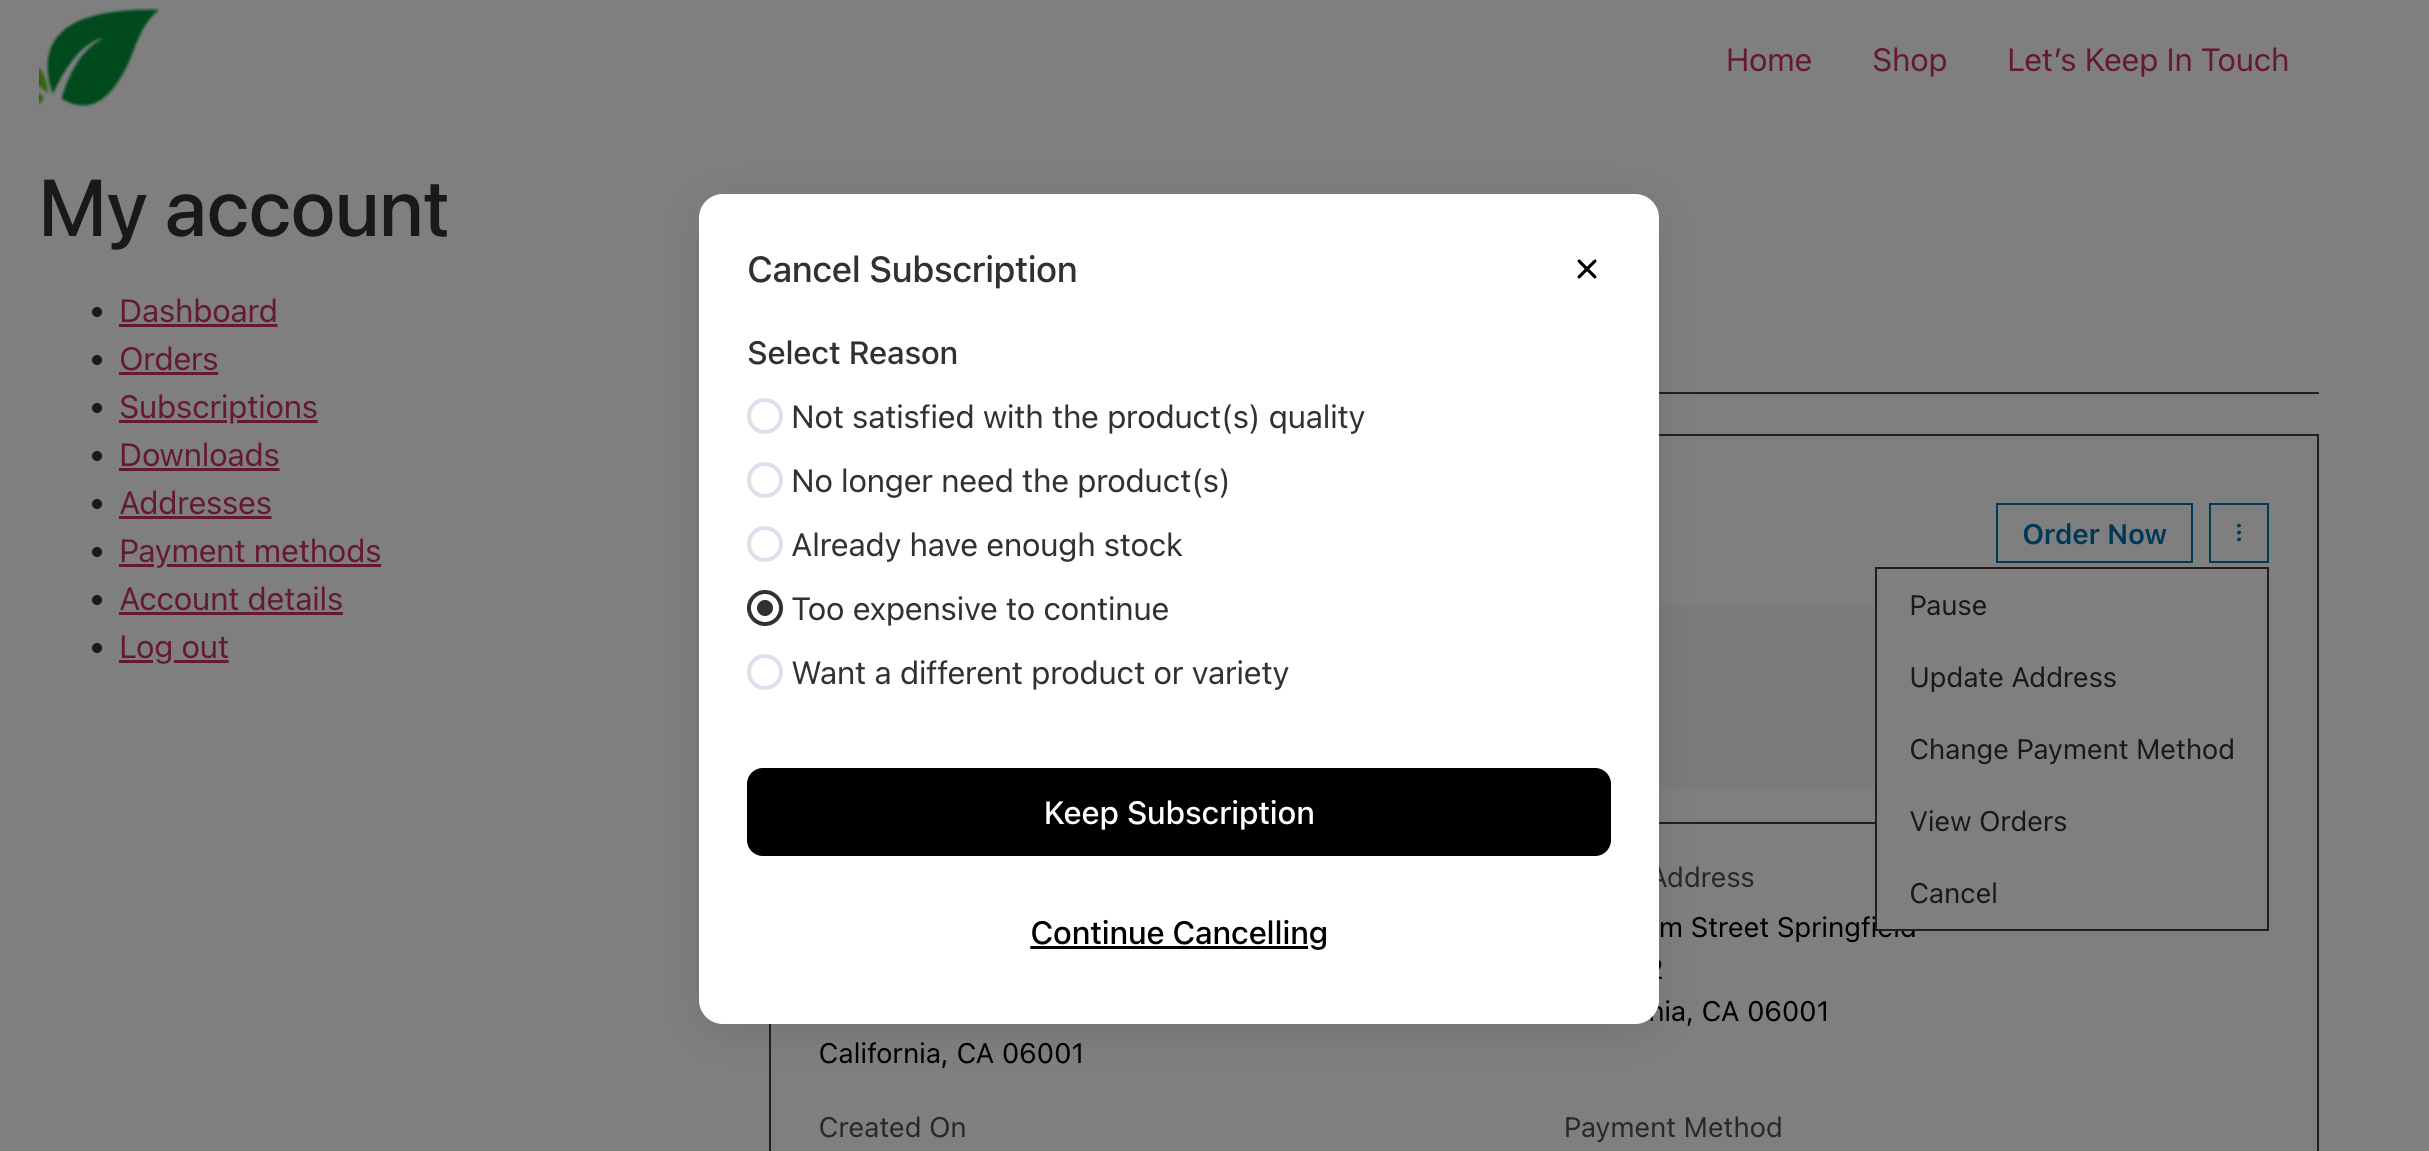Choose Pause from subscription actions menu
Viewport: 2429px width, 1151px height.
pos(1946,605)
